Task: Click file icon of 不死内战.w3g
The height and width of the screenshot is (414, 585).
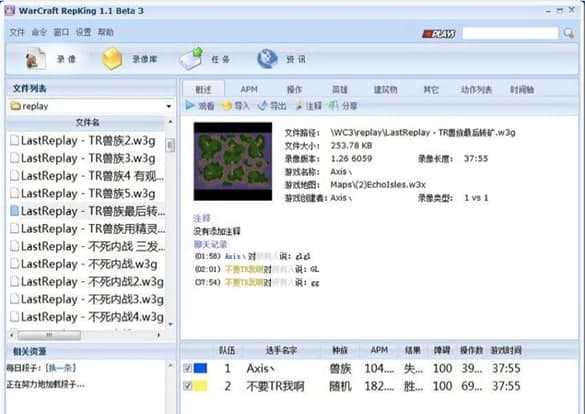Action: [14, 264]
